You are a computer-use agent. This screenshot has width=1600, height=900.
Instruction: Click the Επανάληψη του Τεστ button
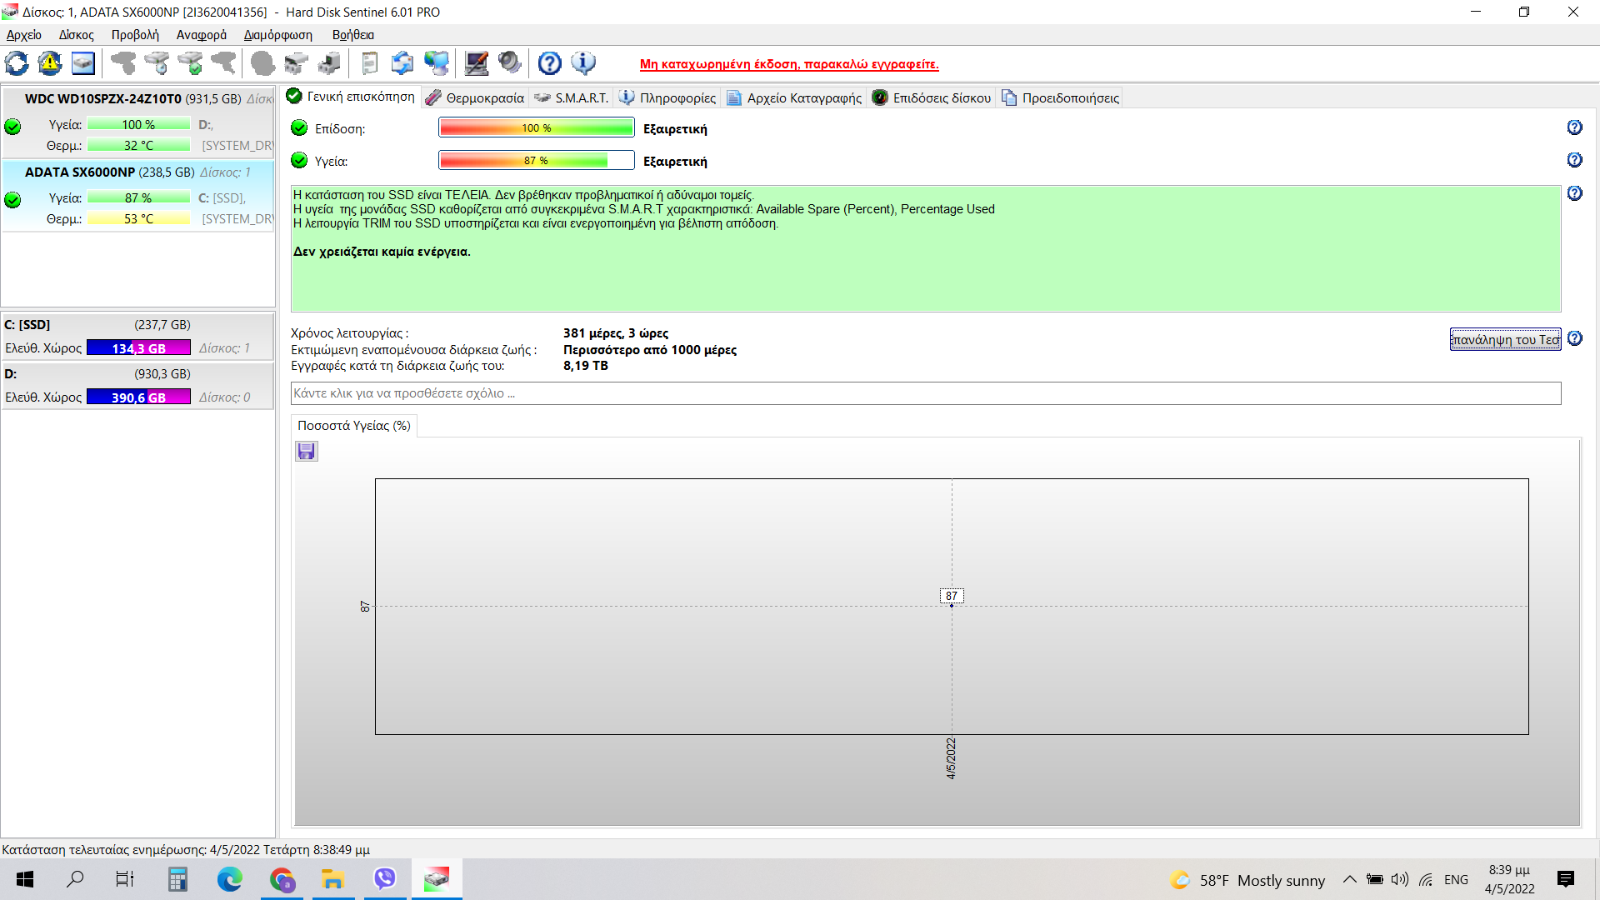coord(1505,340)
